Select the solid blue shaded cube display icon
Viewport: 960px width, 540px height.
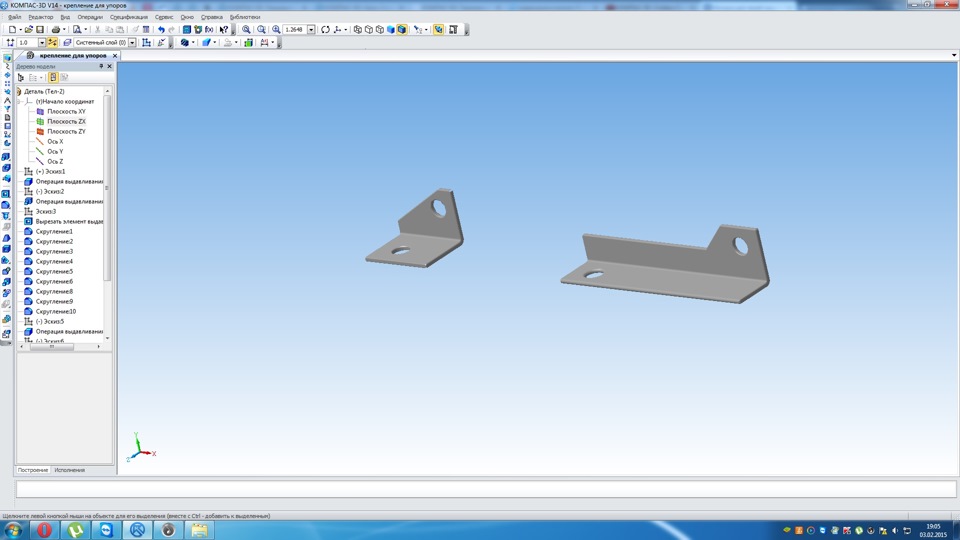click(x=391, y=29)
